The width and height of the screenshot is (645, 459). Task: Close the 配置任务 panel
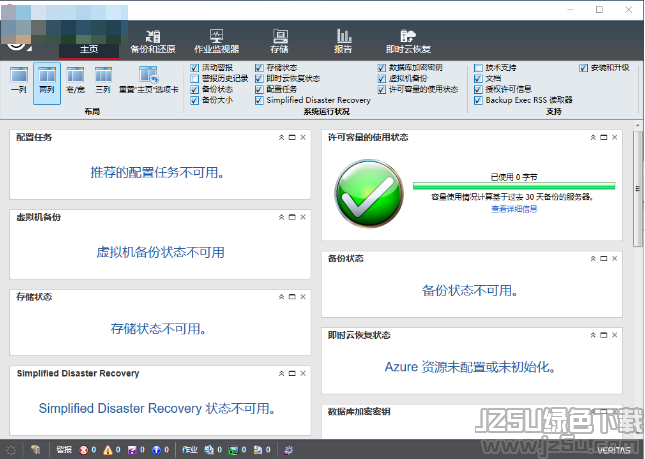tap(303, 137)
